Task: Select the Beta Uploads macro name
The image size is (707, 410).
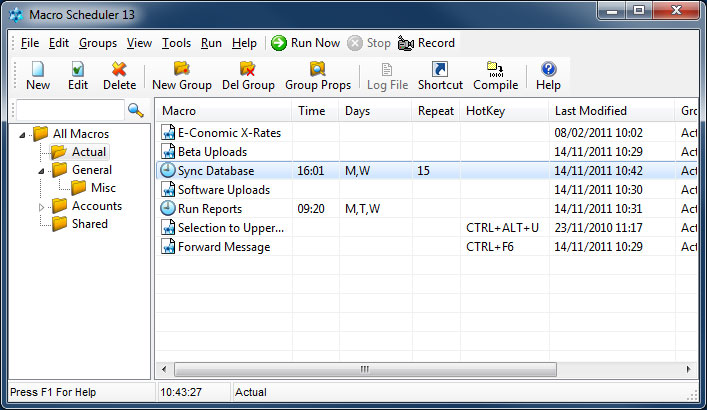Action: (x=212, y=152)
